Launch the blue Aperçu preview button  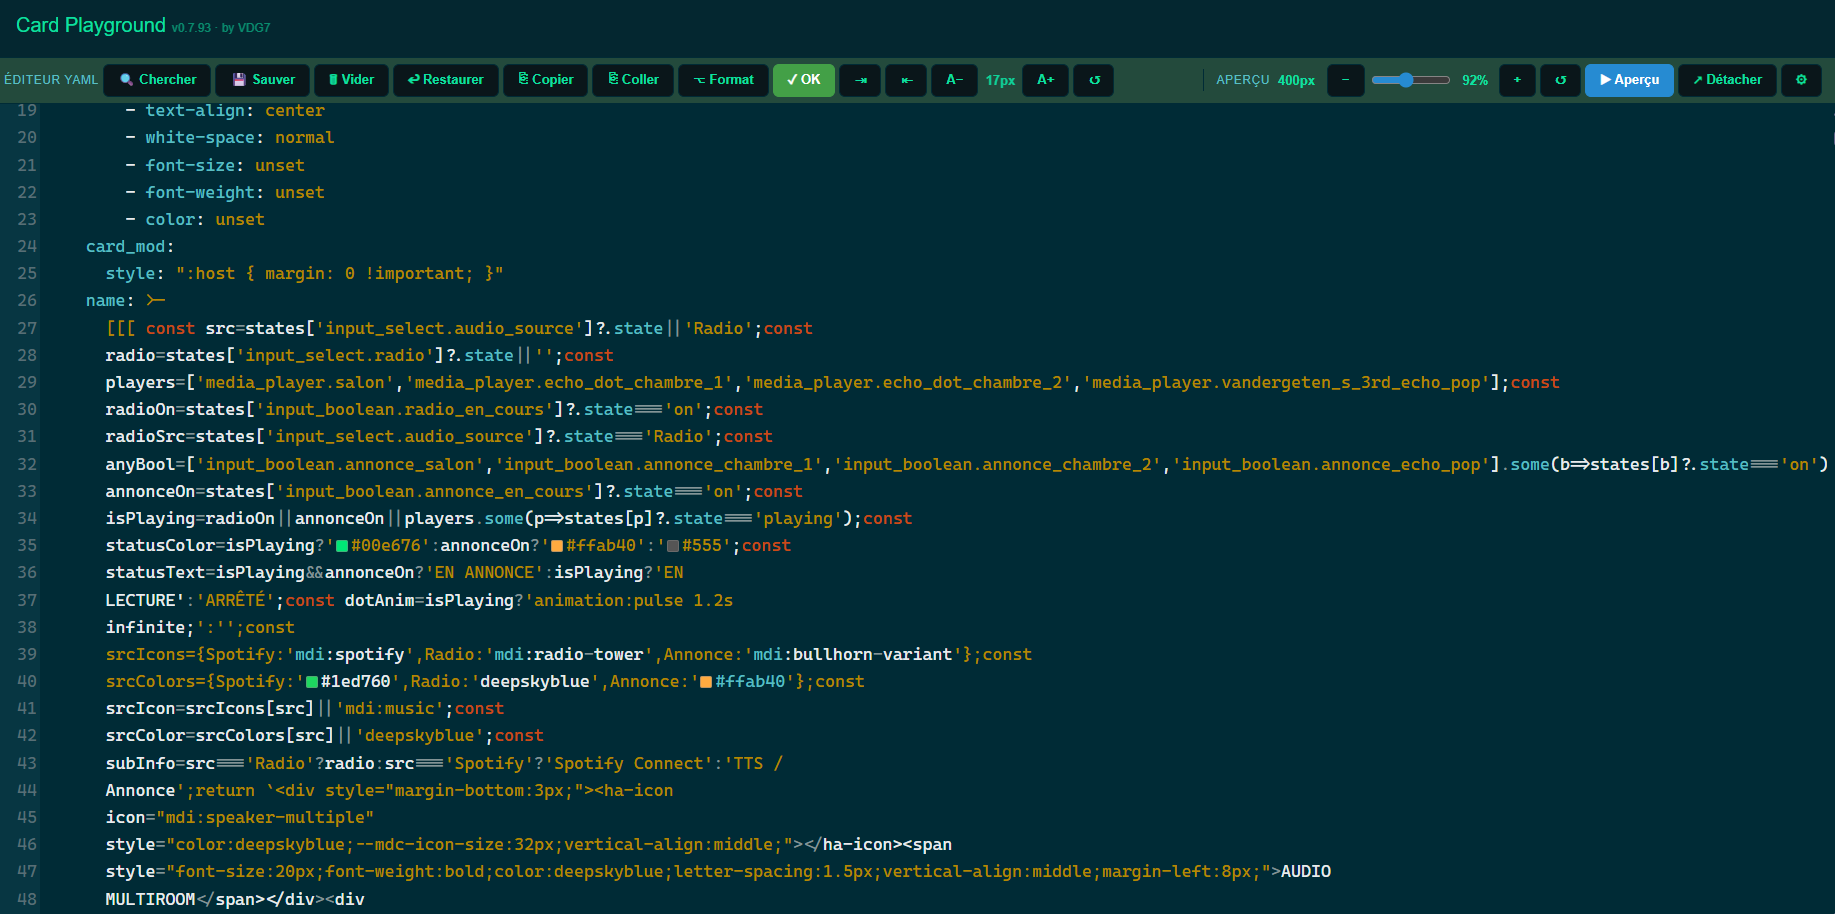tap(1628, 80)
